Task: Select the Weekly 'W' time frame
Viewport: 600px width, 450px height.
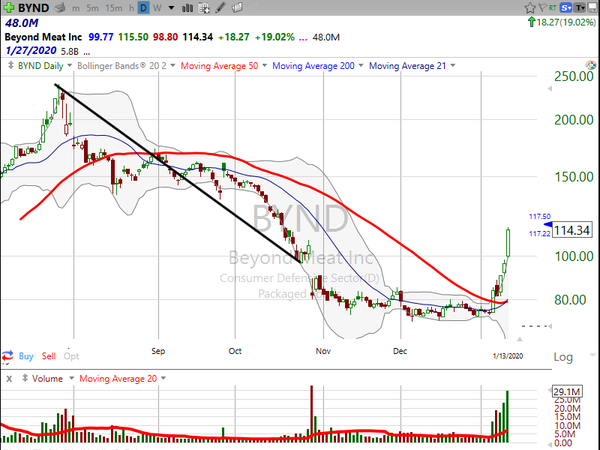Action: click(x=157, y=8)
